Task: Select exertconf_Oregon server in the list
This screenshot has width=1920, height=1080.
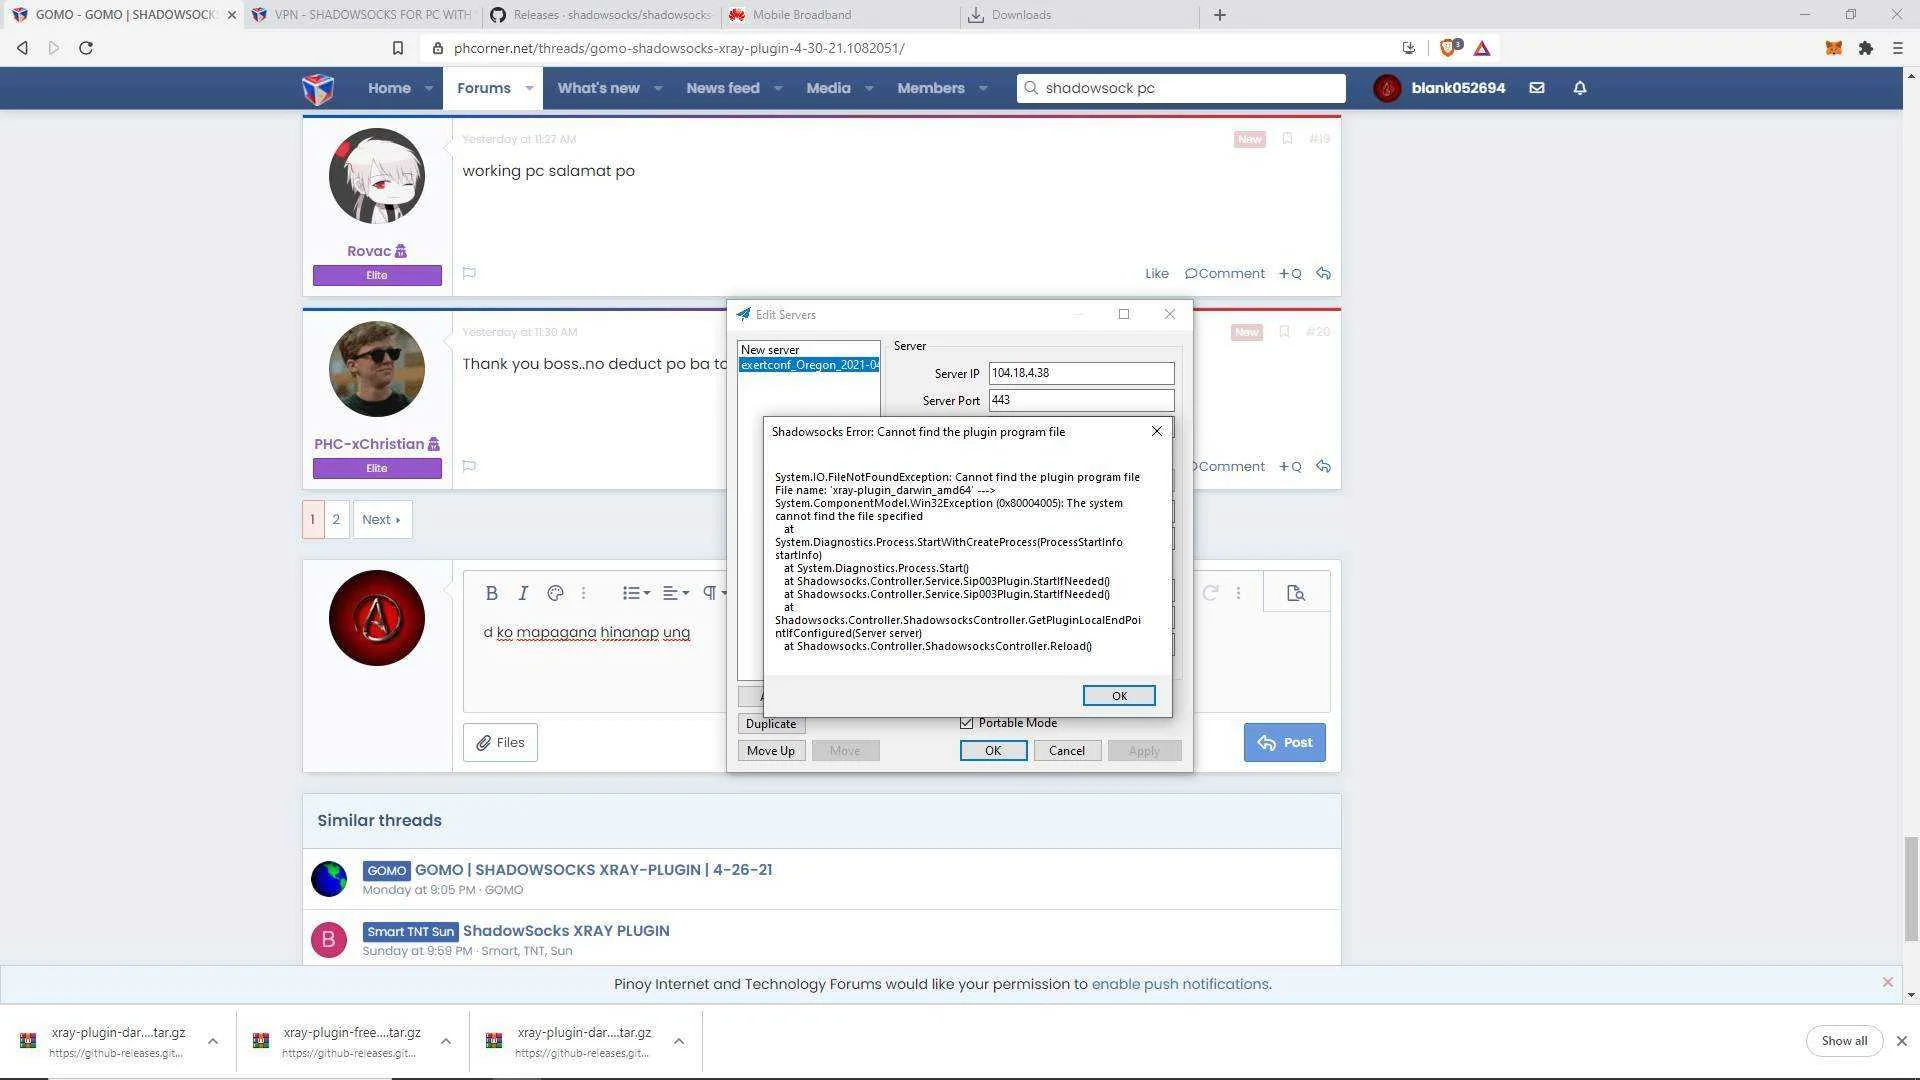Action: 809,365
